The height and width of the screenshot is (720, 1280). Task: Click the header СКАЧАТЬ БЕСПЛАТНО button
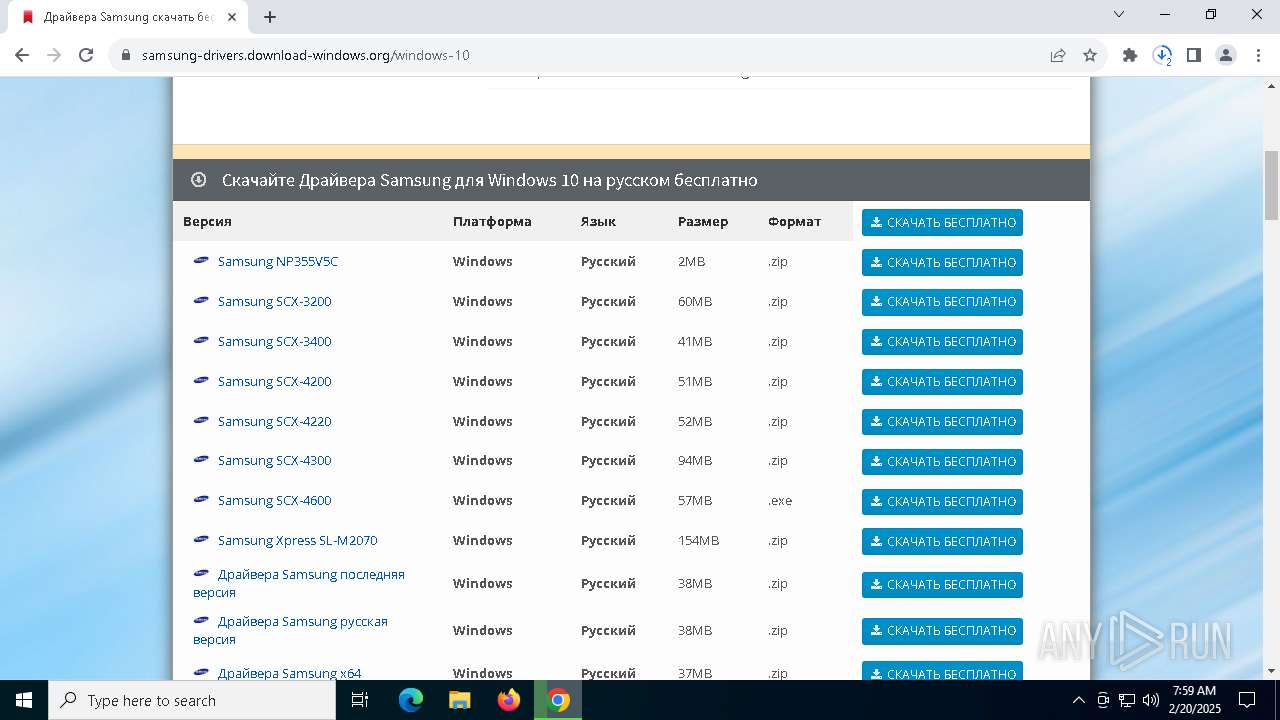coord(942,222)
